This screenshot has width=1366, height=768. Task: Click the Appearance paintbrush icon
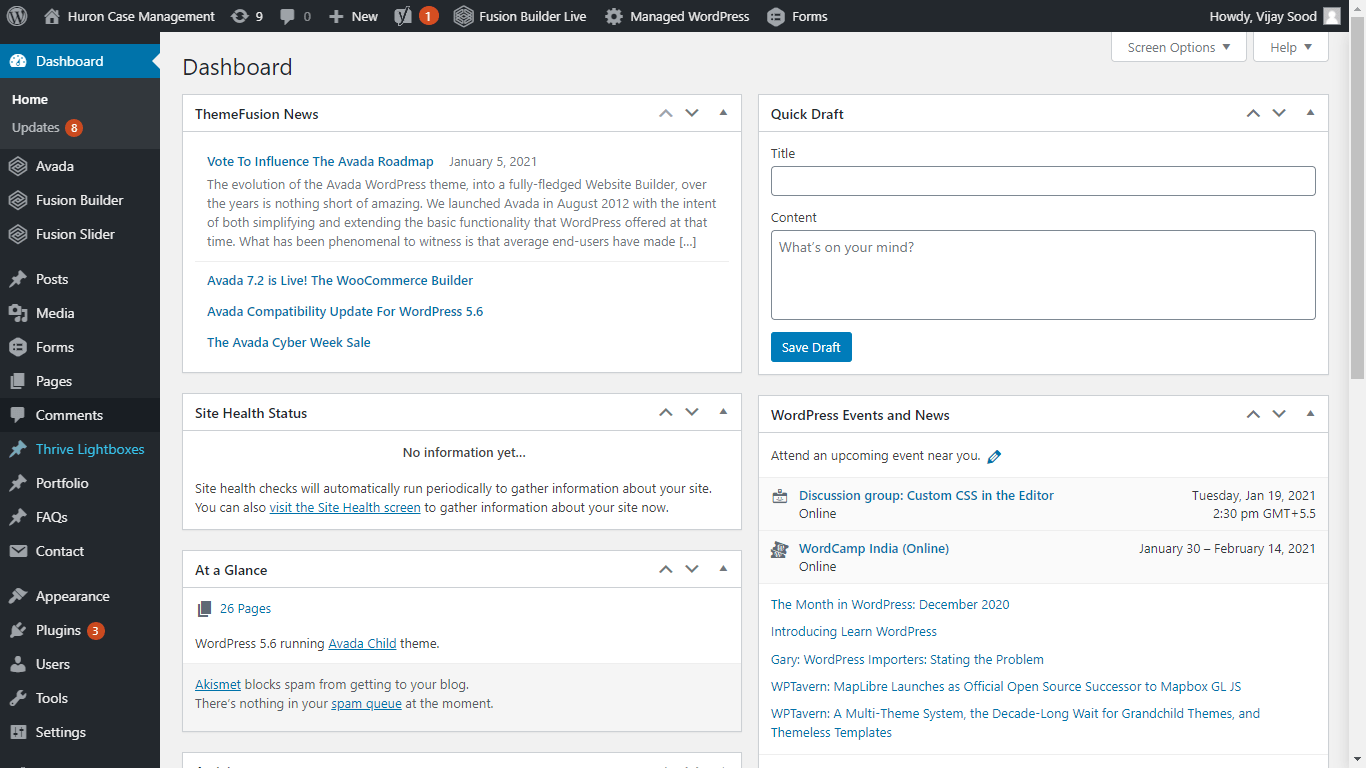pyautogui.click(x=18, y=596)
